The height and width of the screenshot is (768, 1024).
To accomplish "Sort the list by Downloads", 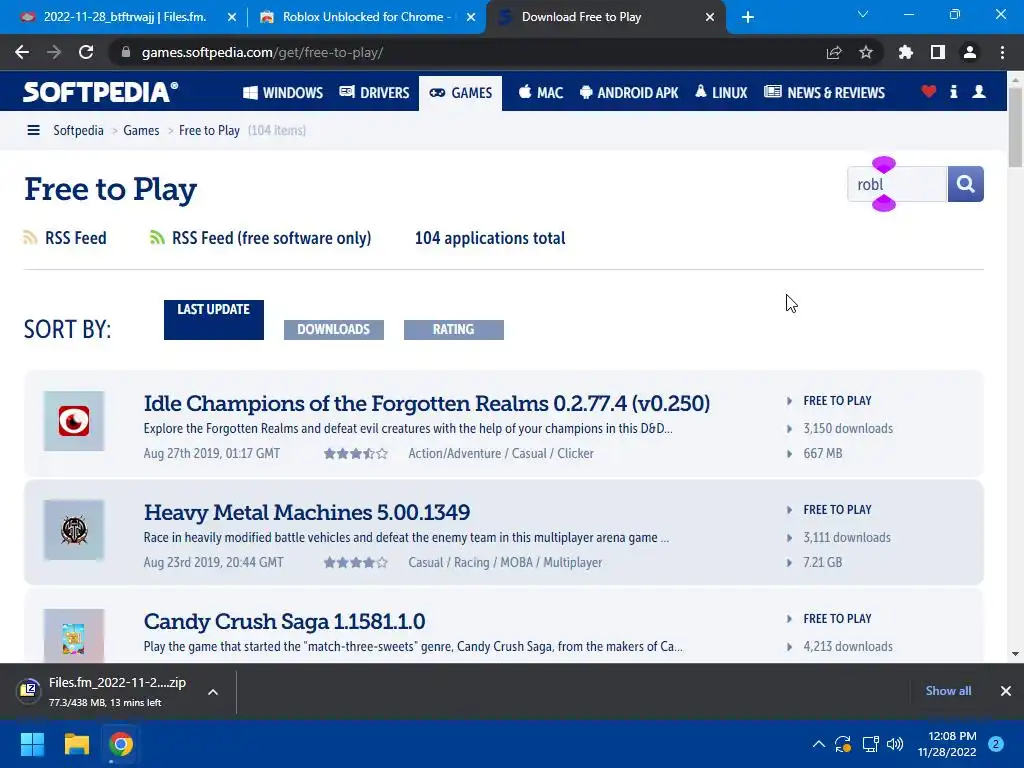I will (x=334, y=330).
